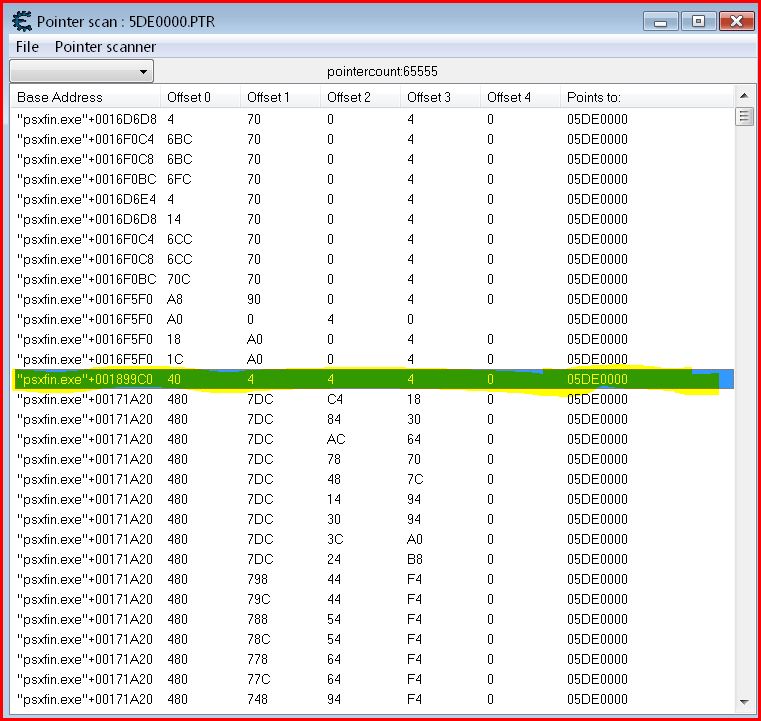
Task: Click the vertical scrollbar thumb
Action: pyautogui.click(x=743, y=117)
